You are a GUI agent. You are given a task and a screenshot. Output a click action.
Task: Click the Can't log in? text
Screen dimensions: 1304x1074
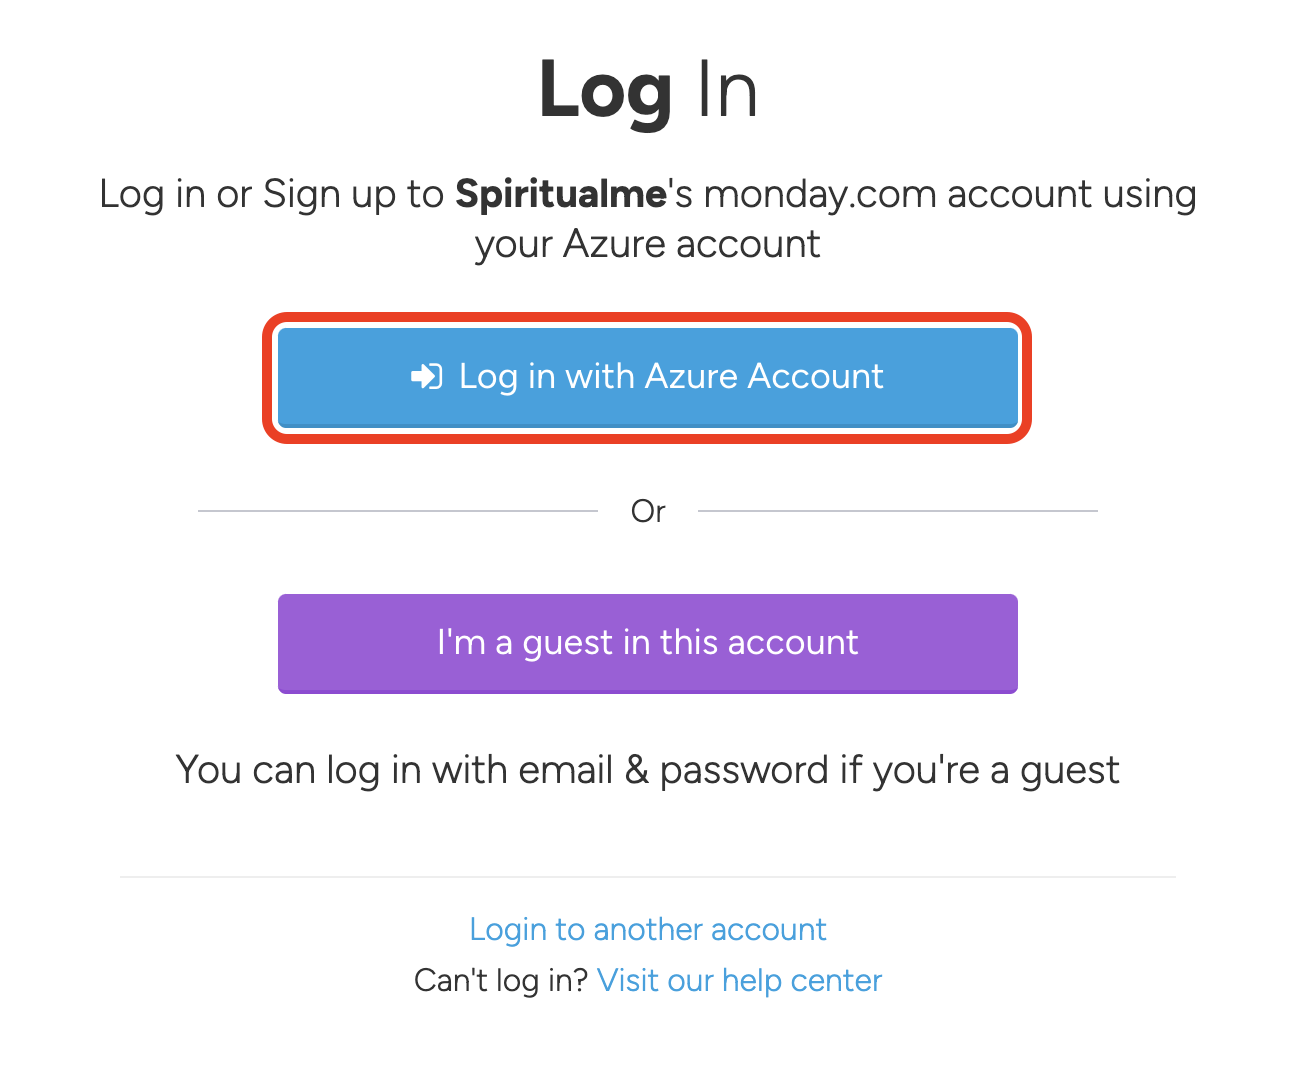pos(501,980)
